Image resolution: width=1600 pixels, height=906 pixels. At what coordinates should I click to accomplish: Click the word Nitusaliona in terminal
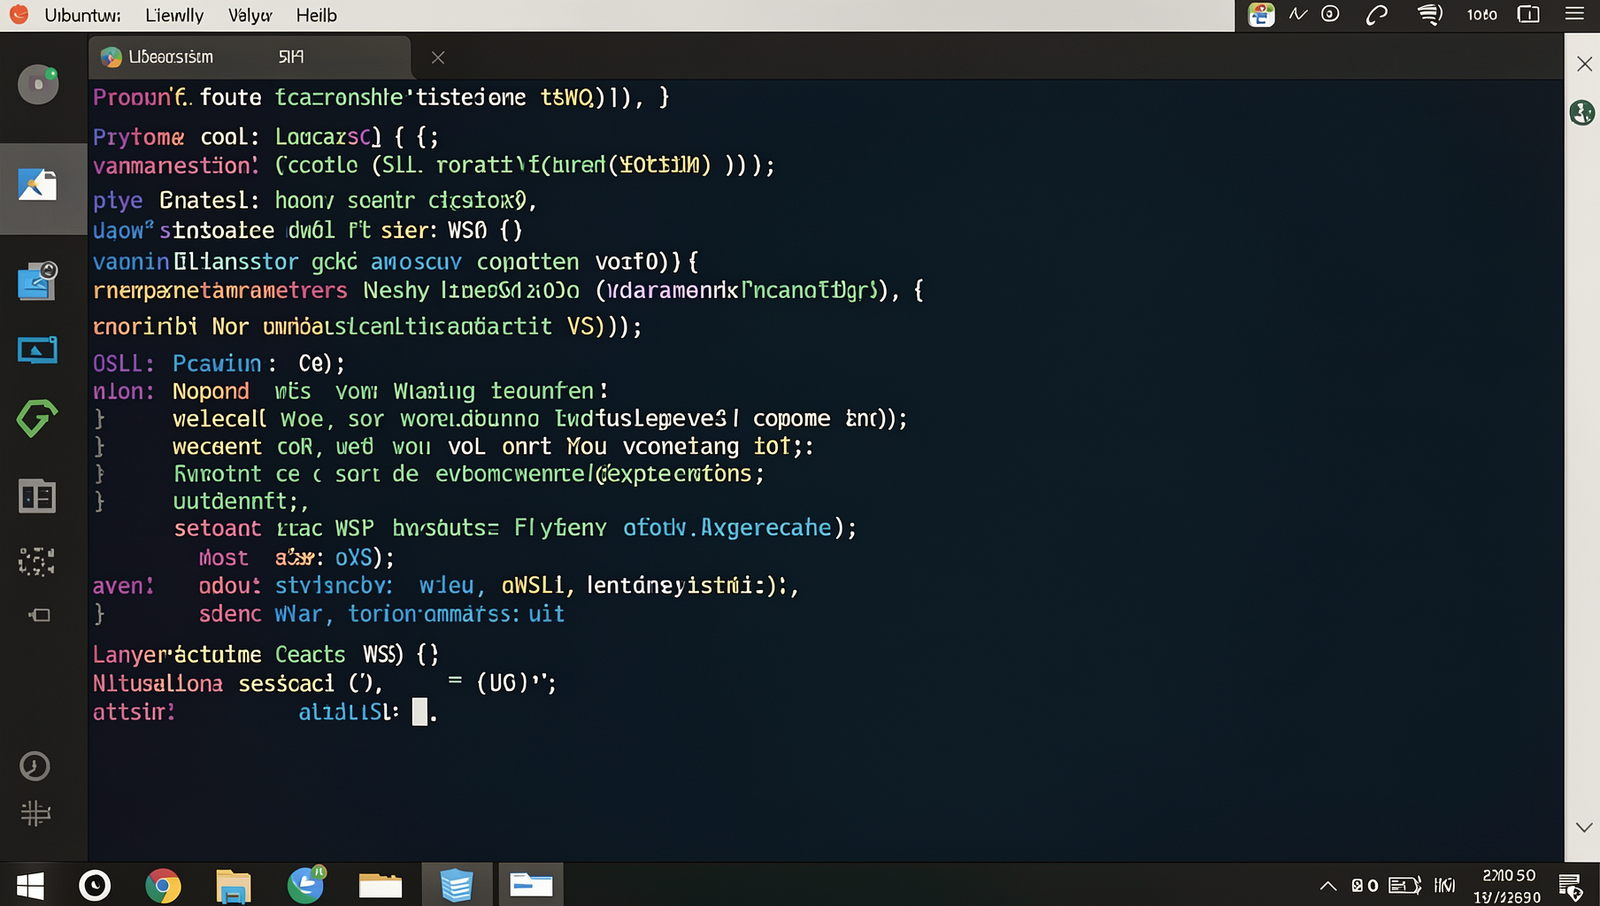point(158,684)
